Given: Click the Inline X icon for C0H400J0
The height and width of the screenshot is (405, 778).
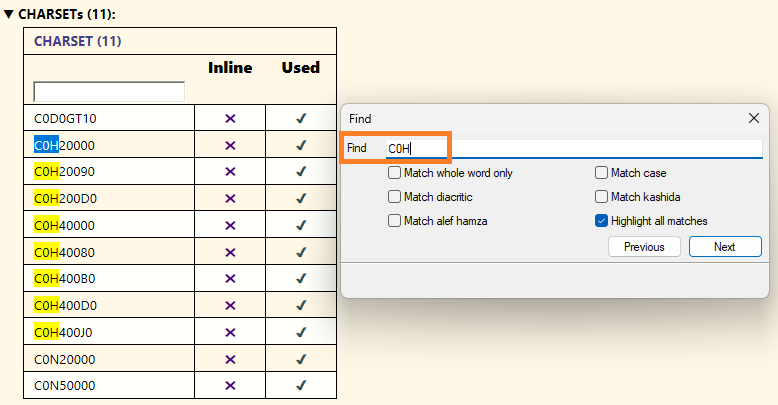Looking at the screenshot, I should tap(230, 332).
